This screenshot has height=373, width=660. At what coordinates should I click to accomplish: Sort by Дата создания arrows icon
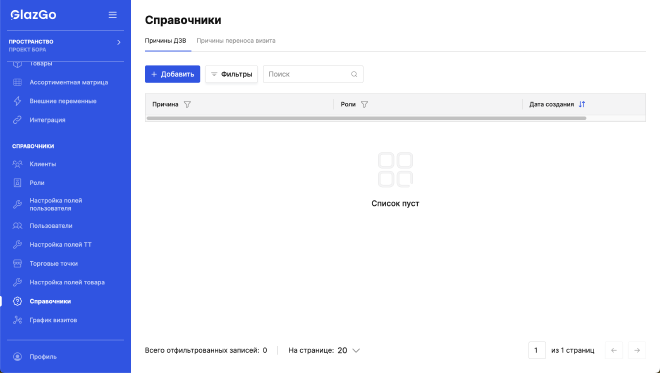point(582,104)
